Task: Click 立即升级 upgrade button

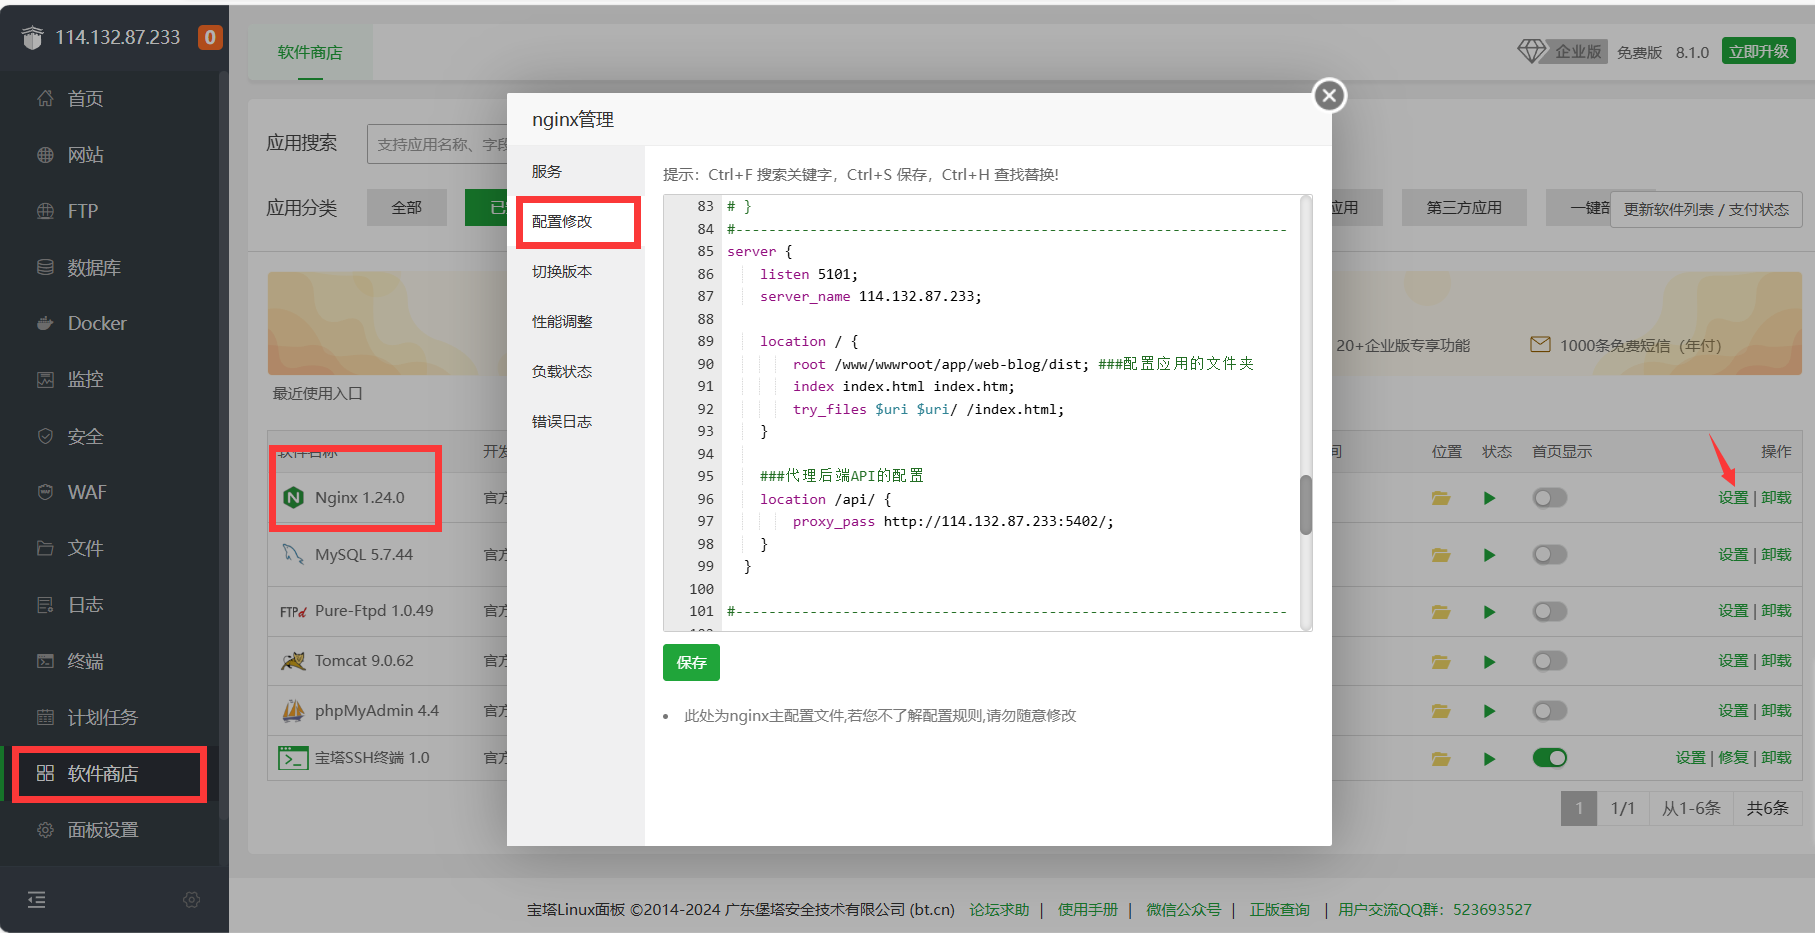Action: coord(1759,51)
